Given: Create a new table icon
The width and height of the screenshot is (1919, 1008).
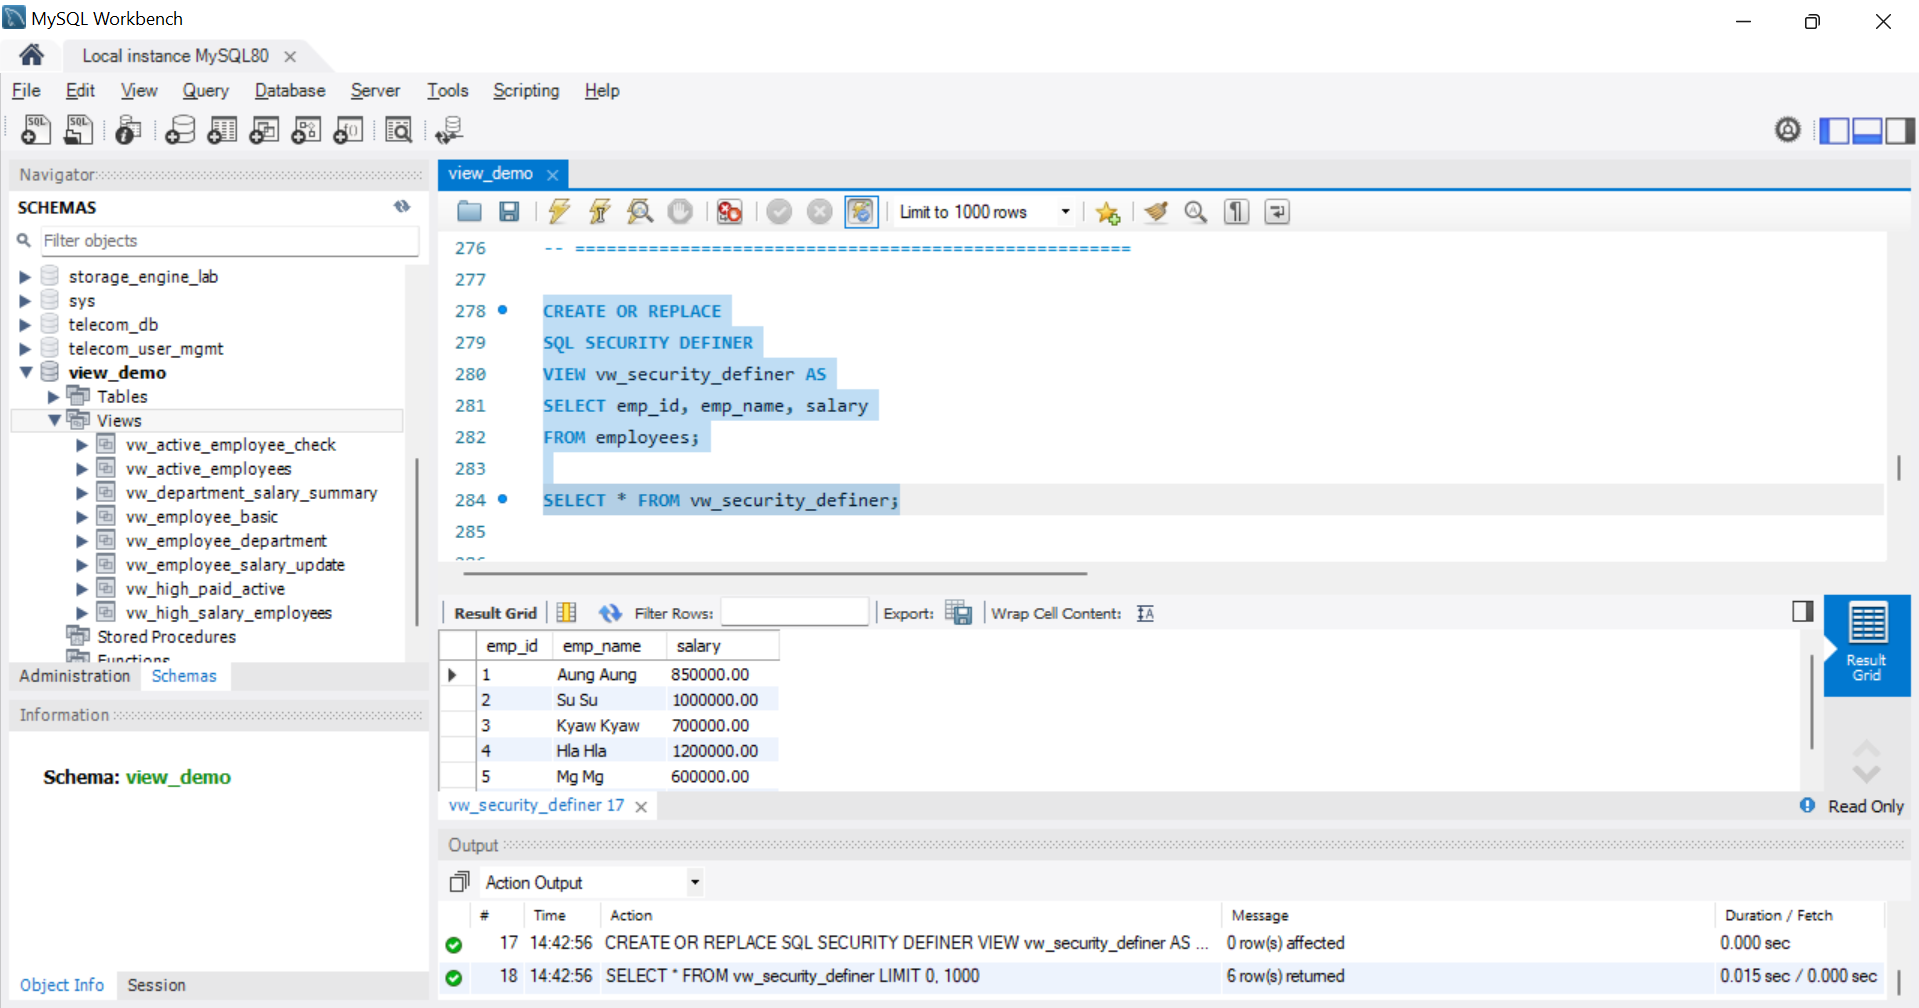Looking at the screenshot, I should pyautogui.click(x=222, y=130).
